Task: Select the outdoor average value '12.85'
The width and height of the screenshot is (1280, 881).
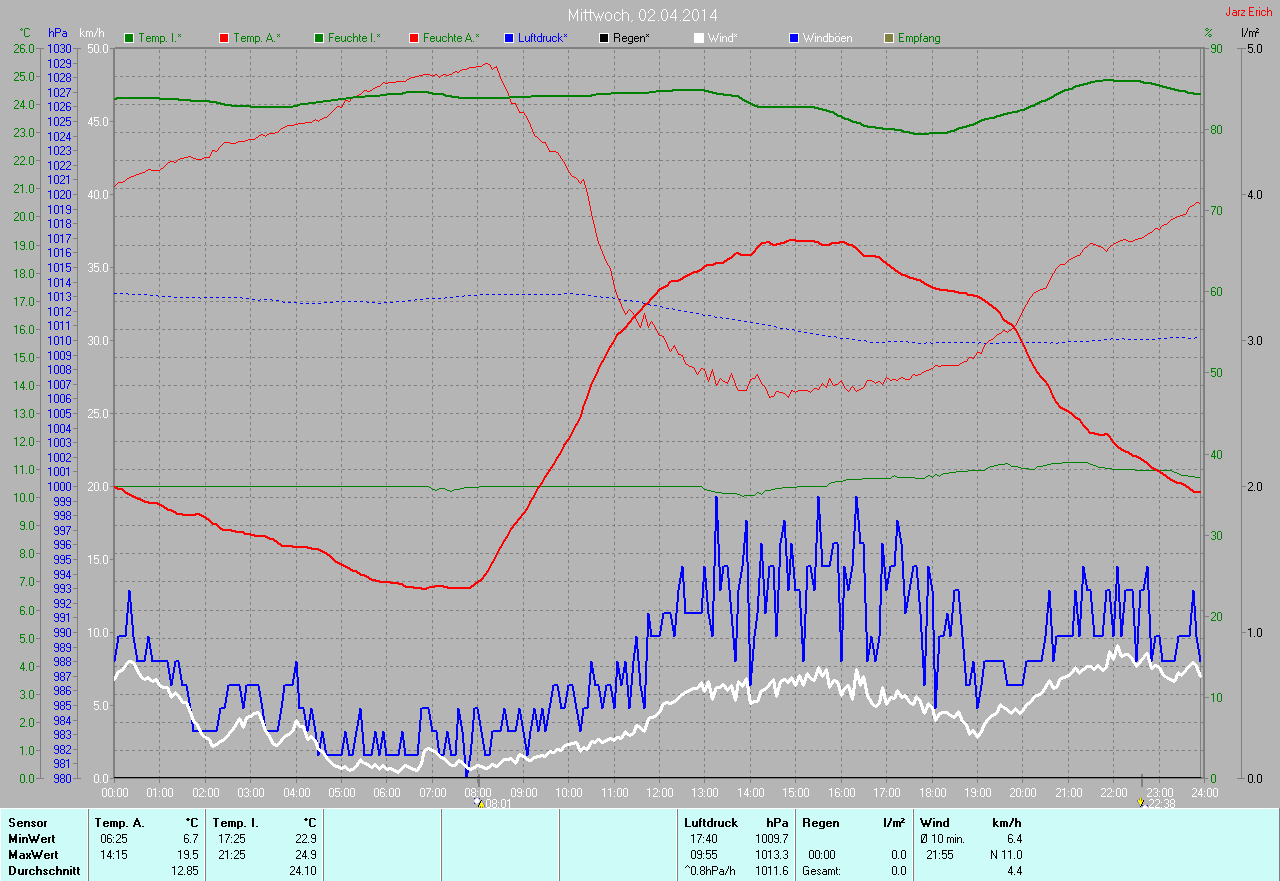Action: click(x=185, y=871)
